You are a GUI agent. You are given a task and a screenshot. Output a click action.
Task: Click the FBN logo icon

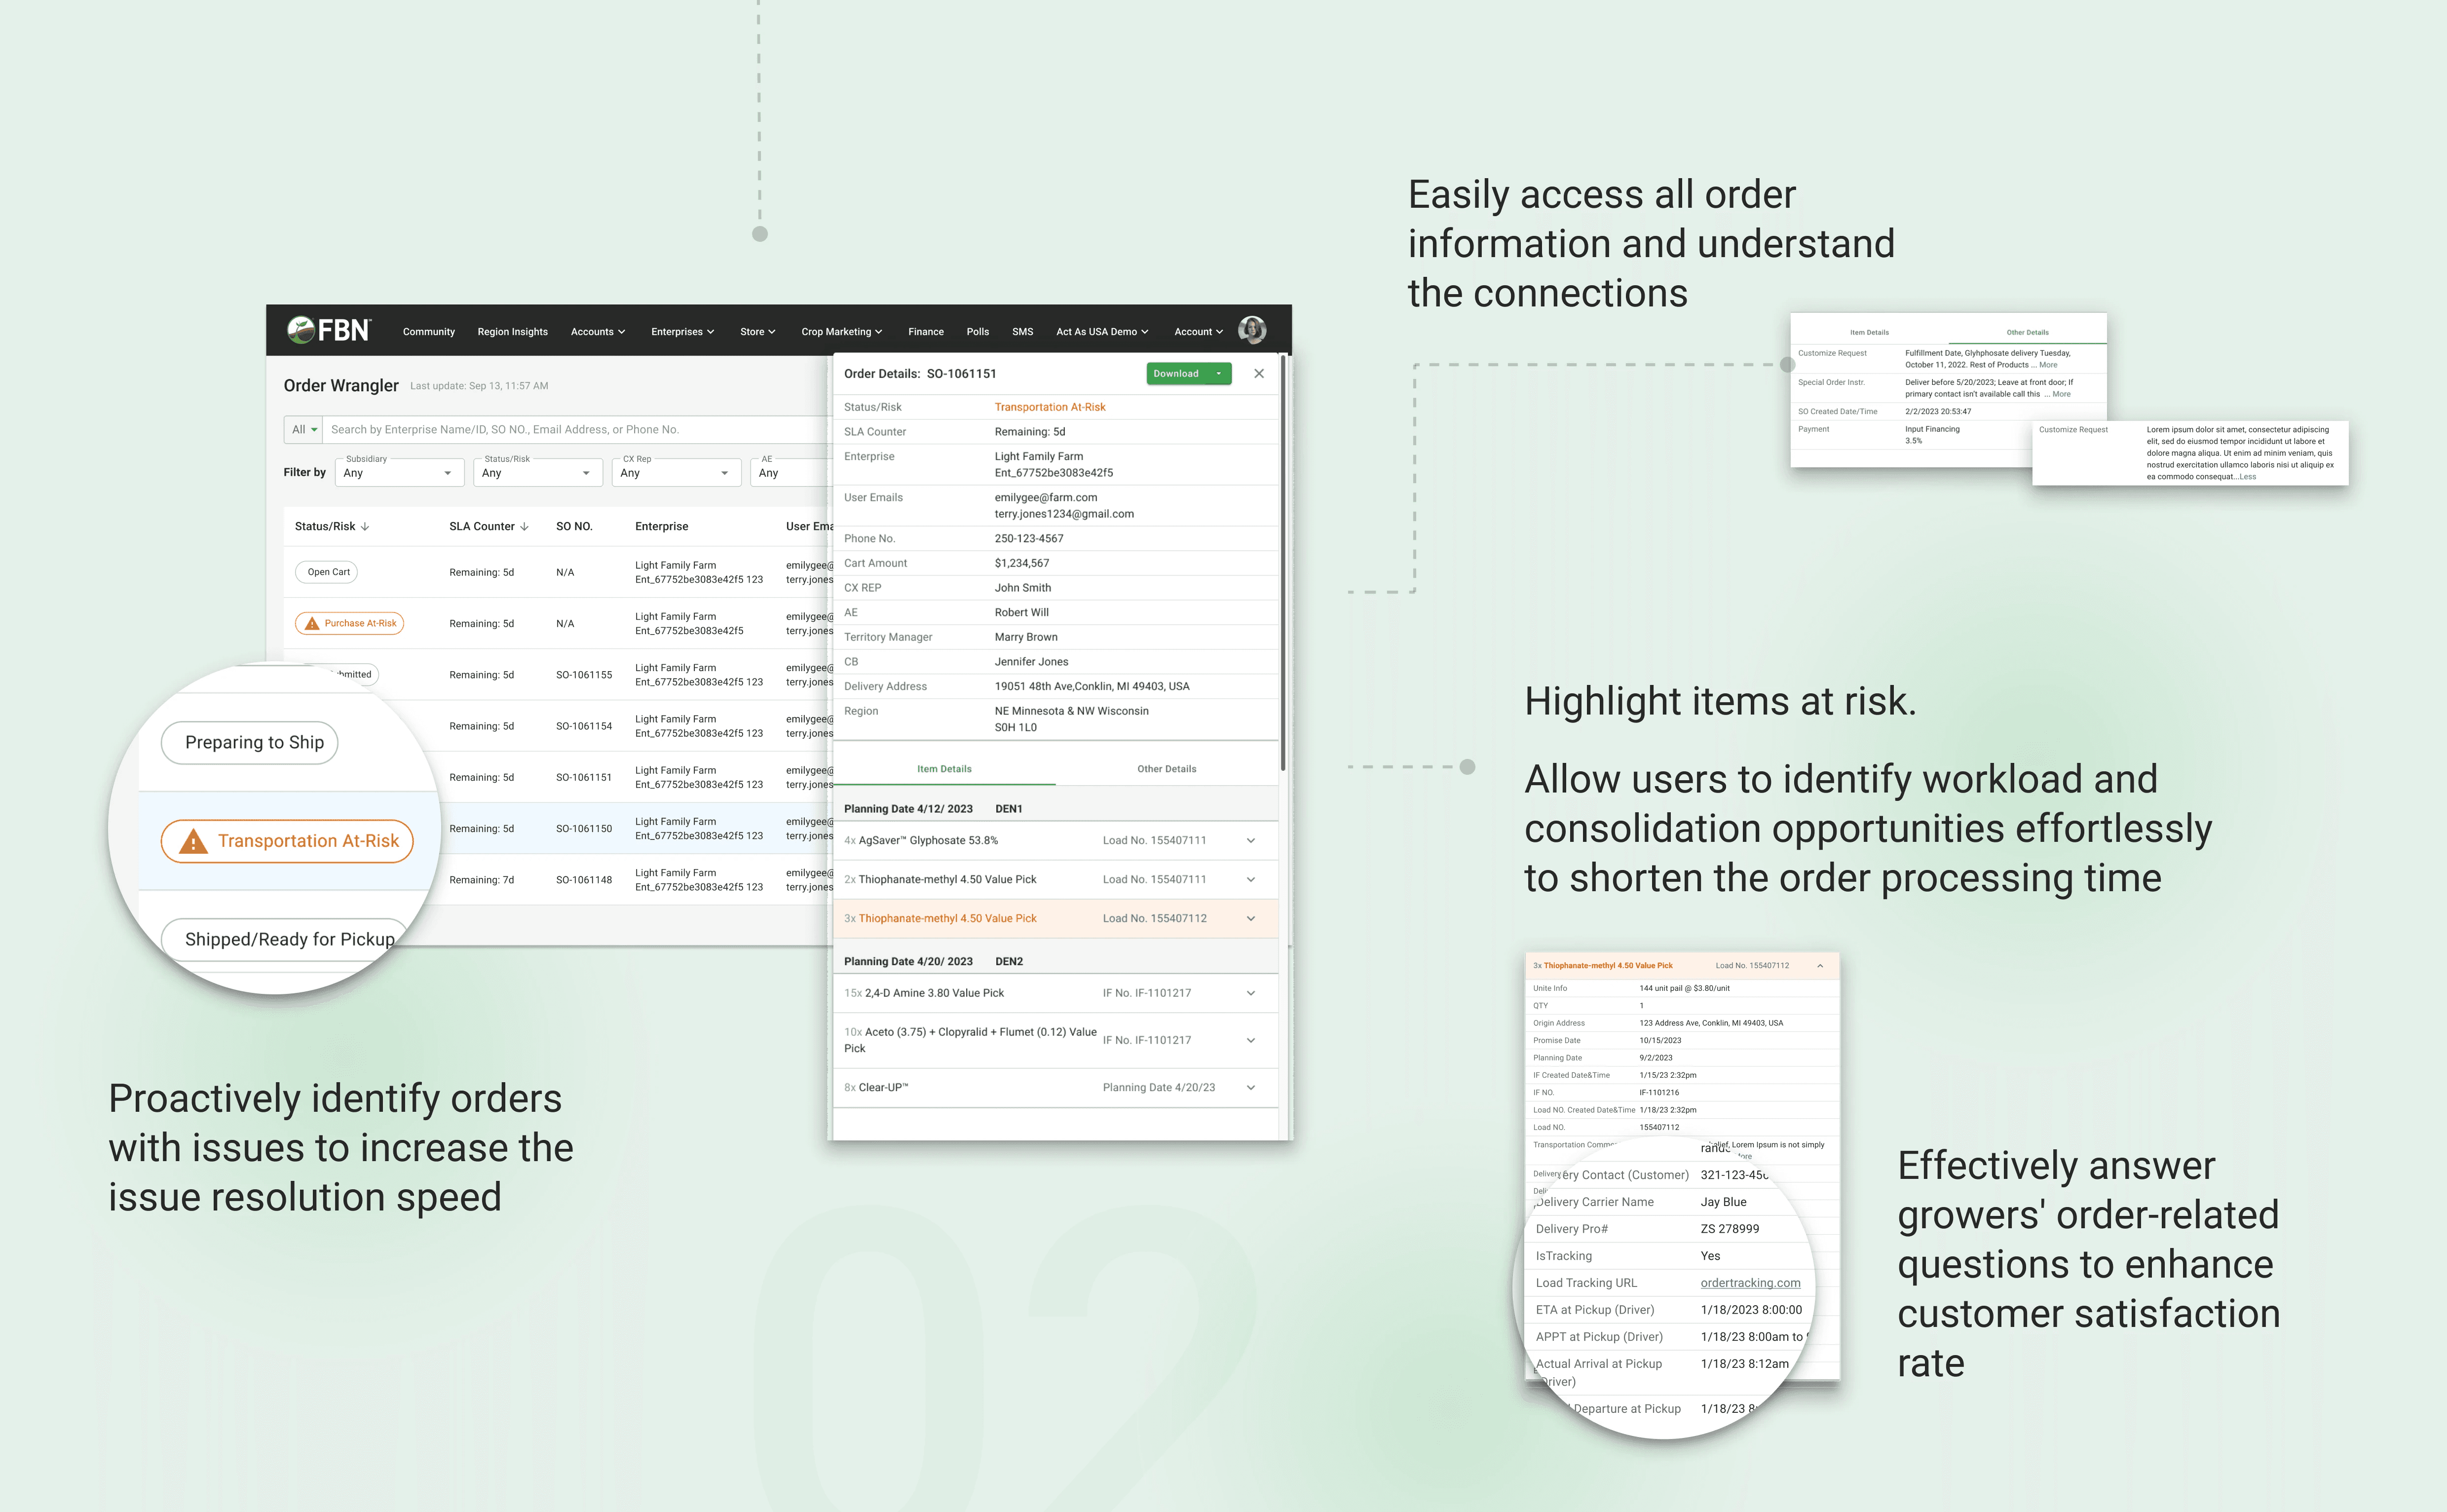pos(301,330)
